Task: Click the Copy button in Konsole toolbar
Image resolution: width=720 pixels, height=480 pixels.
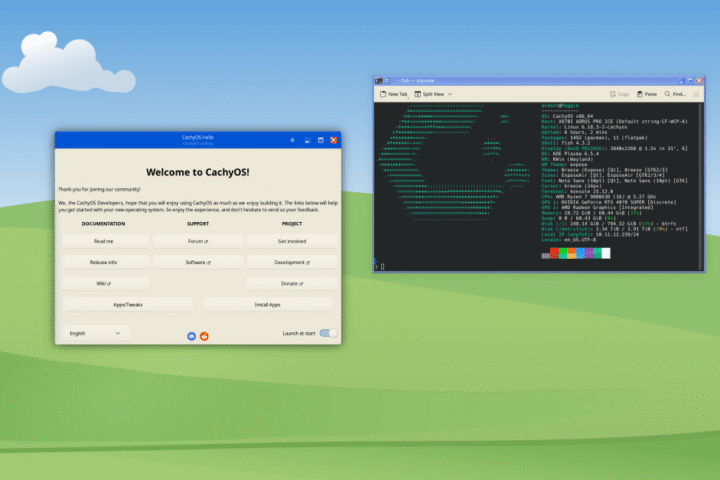Action: [x=619, y=94]
